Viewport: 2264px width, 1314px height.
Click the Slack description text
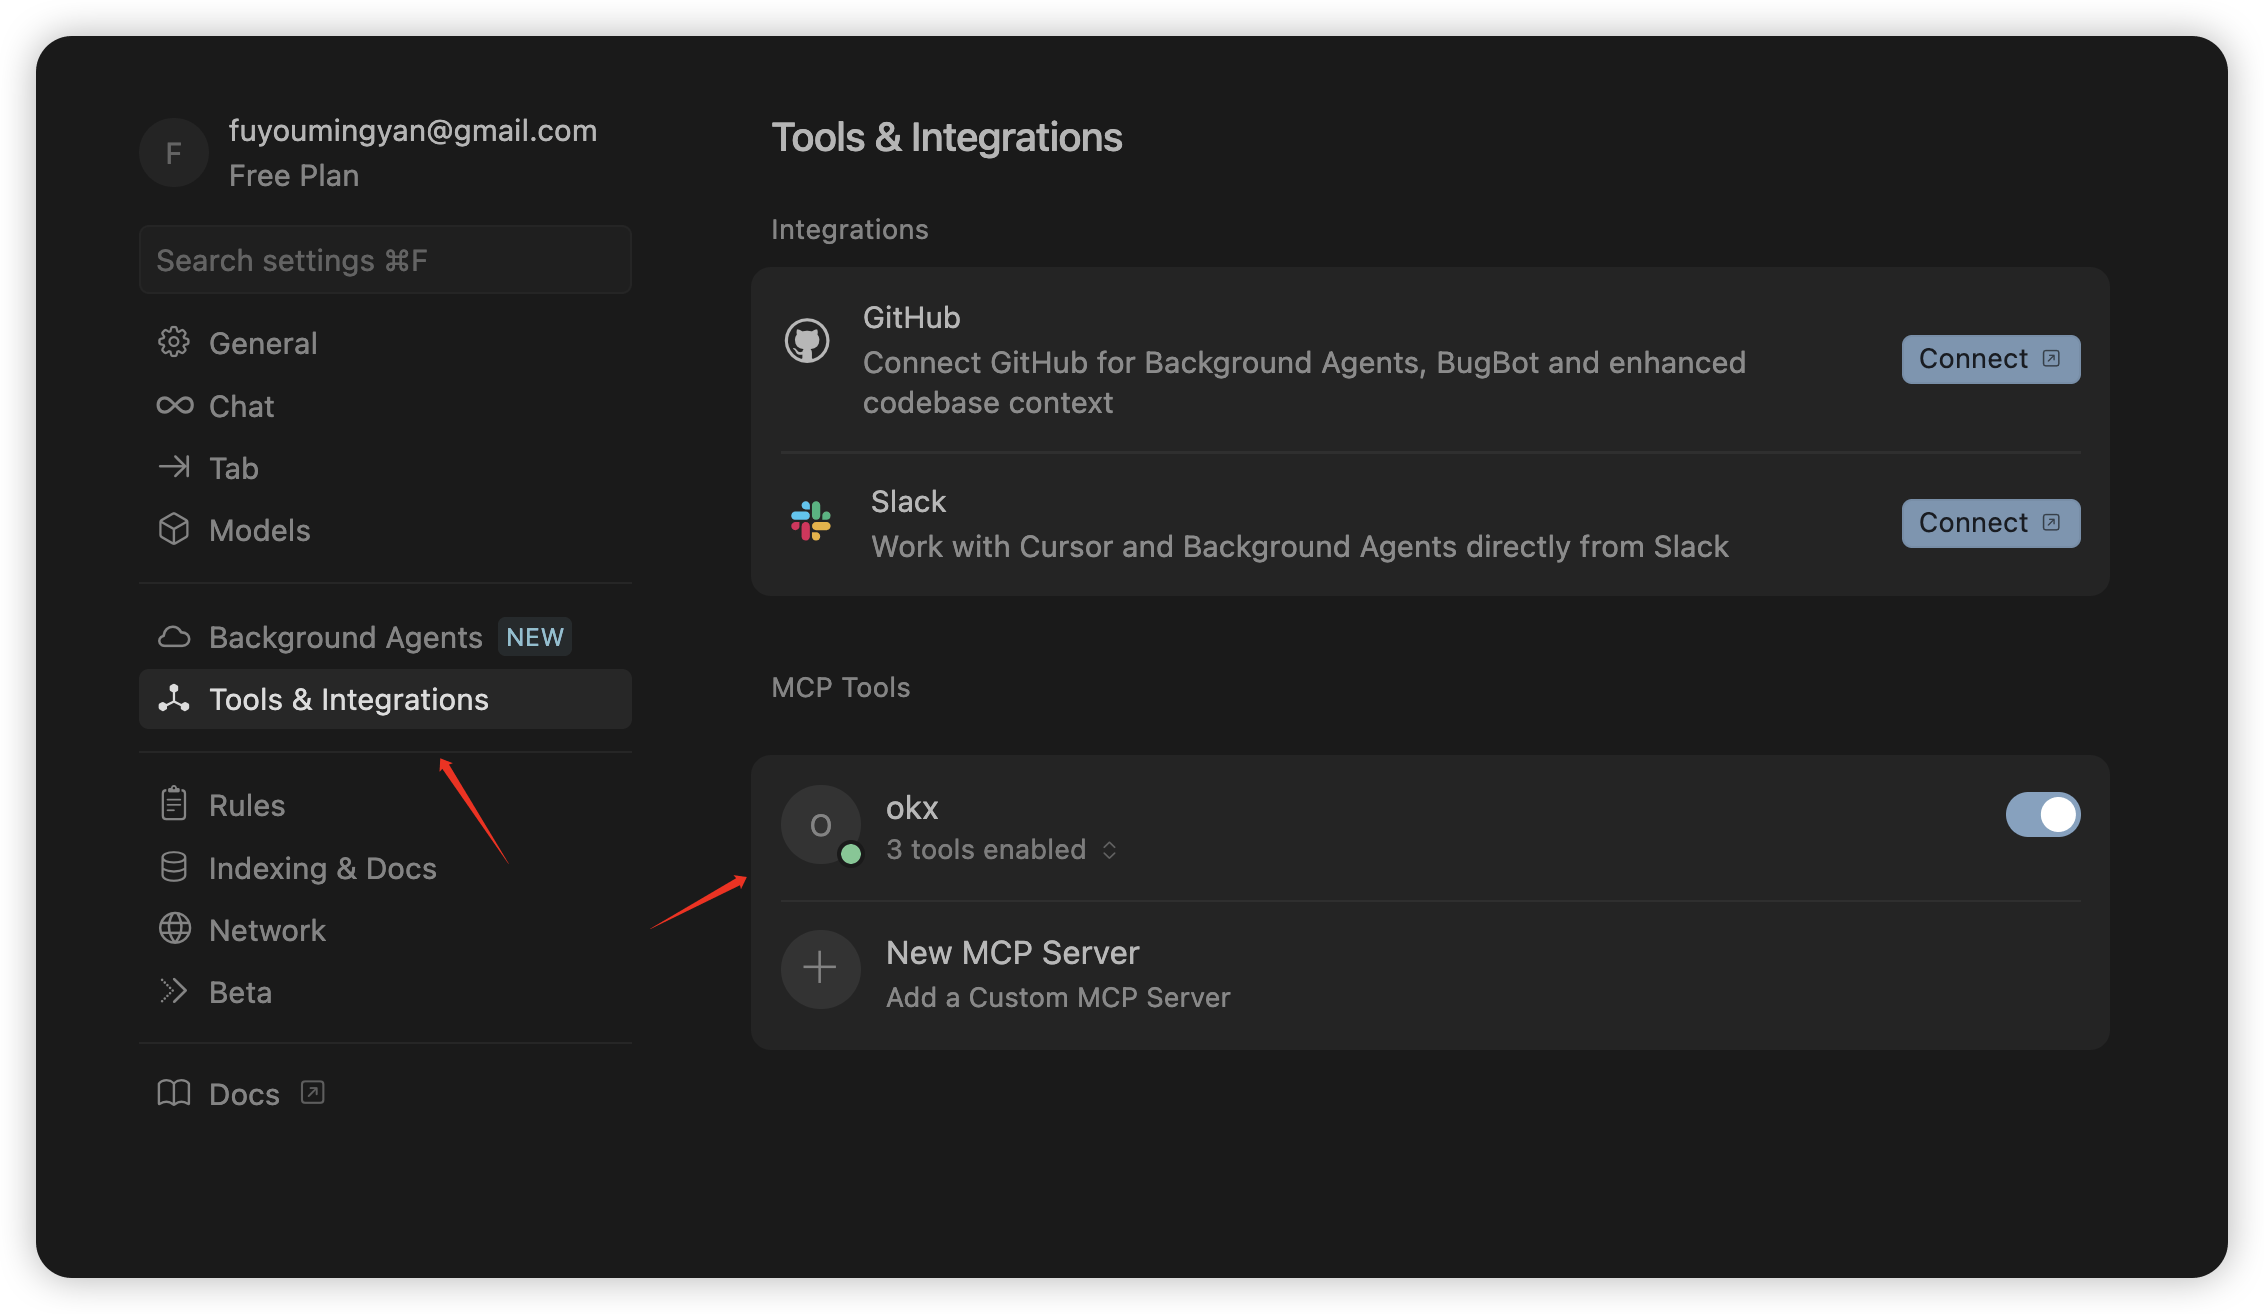(1299, 546)
